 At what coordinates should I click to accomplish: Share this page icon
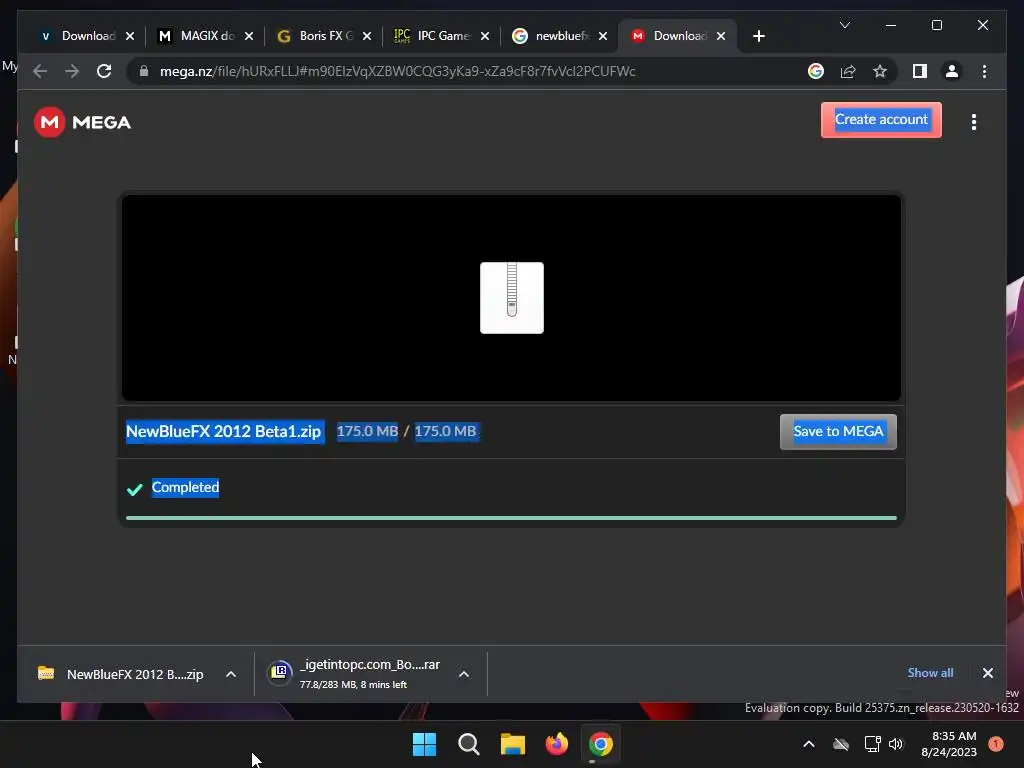point(848,71)
